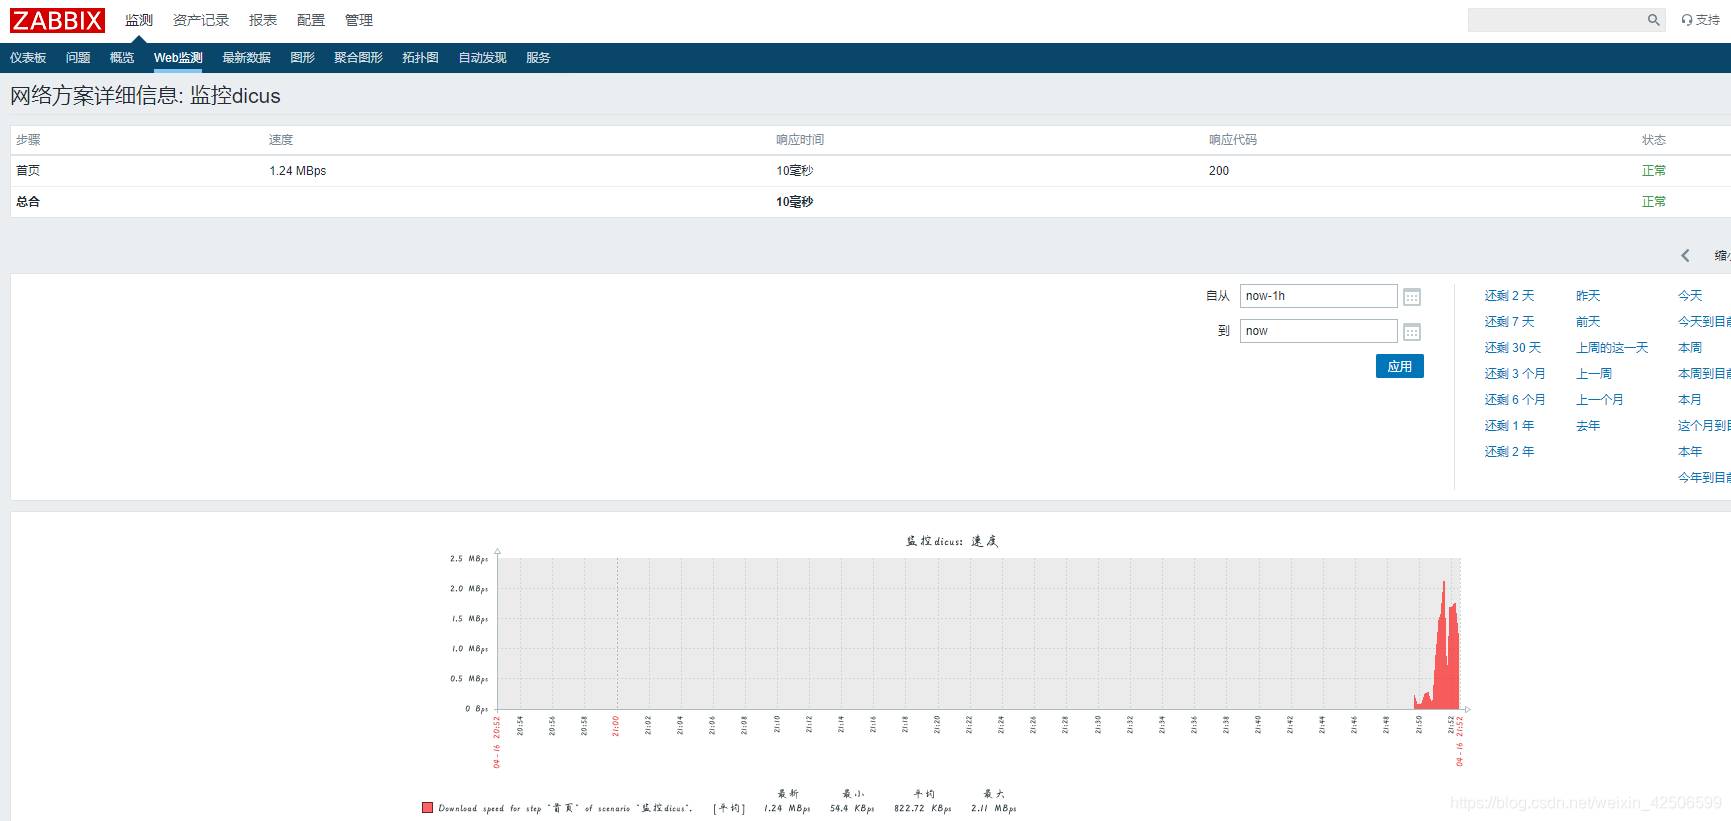Select the 去年 time range
Viewport: 1731px width, 821px height.
(x=1588, y=426)
